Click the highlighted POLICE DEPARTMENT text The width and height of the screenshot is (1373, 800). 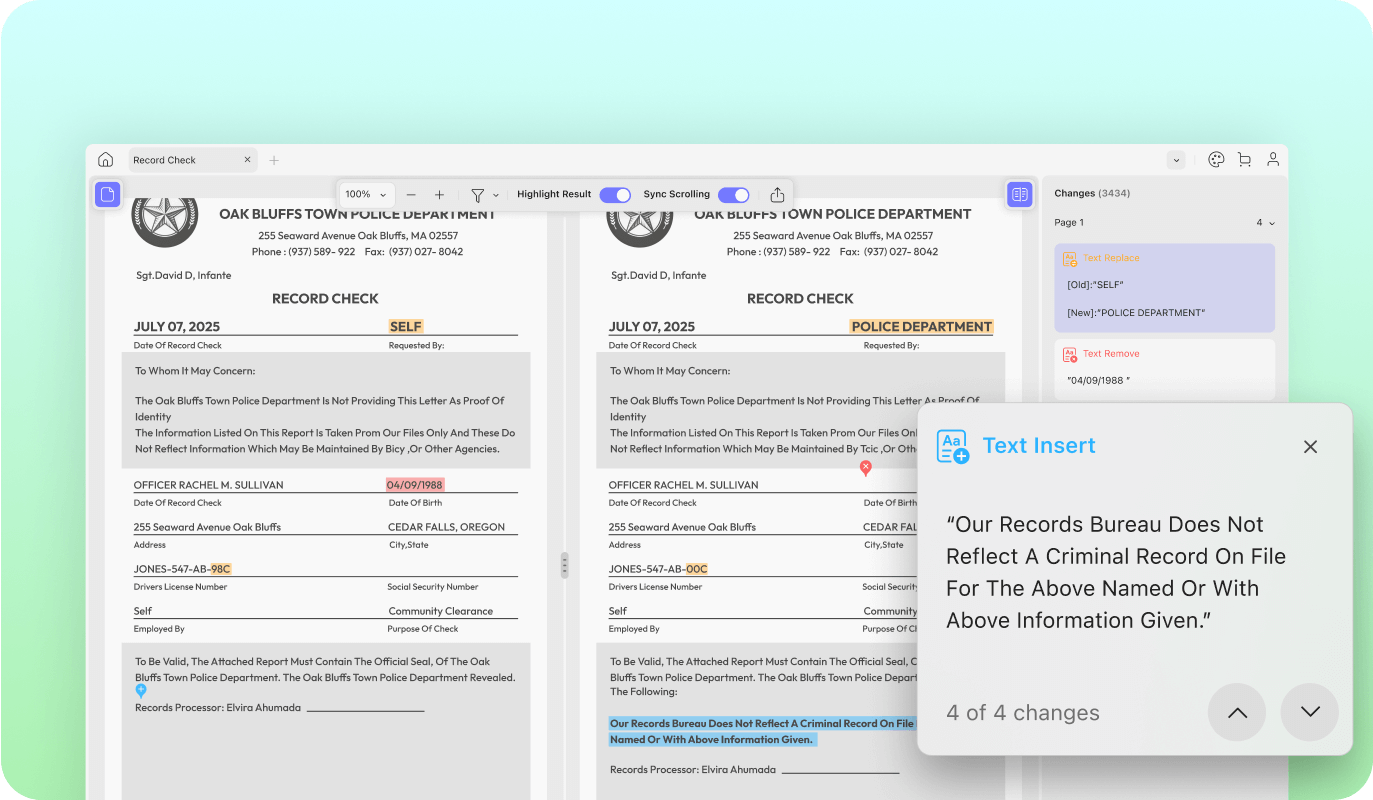click(922, 326)
